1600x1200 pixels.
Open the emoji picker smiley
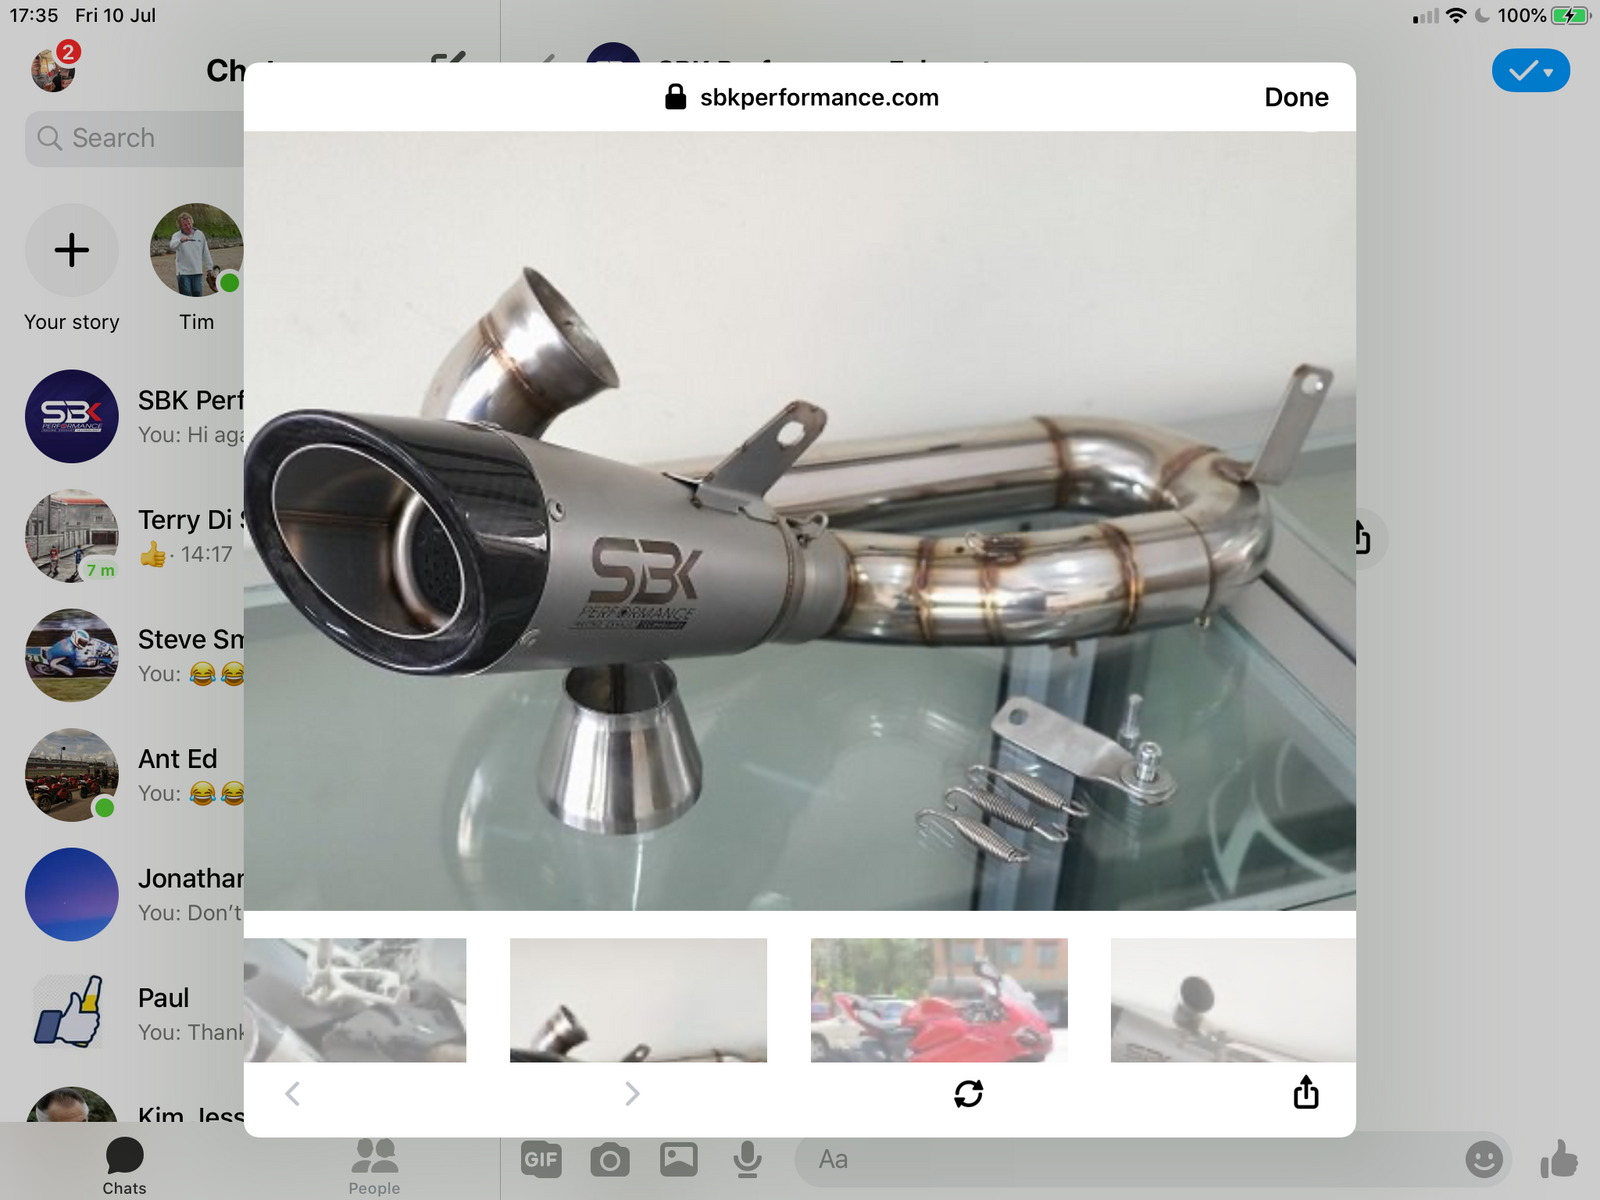point(1483,1160)
